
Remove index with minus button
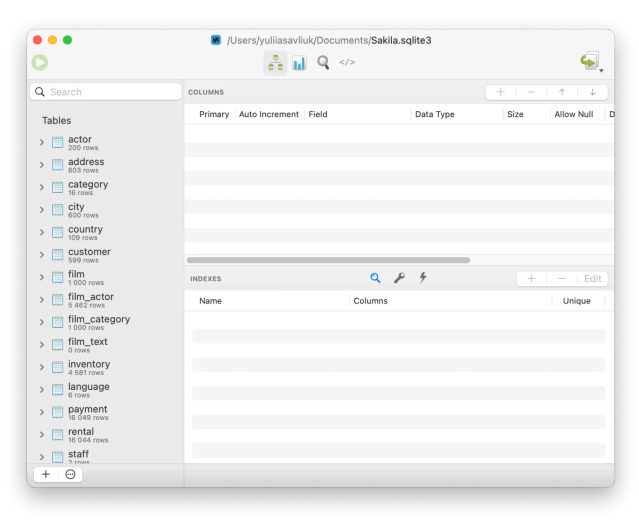point(562,279)
